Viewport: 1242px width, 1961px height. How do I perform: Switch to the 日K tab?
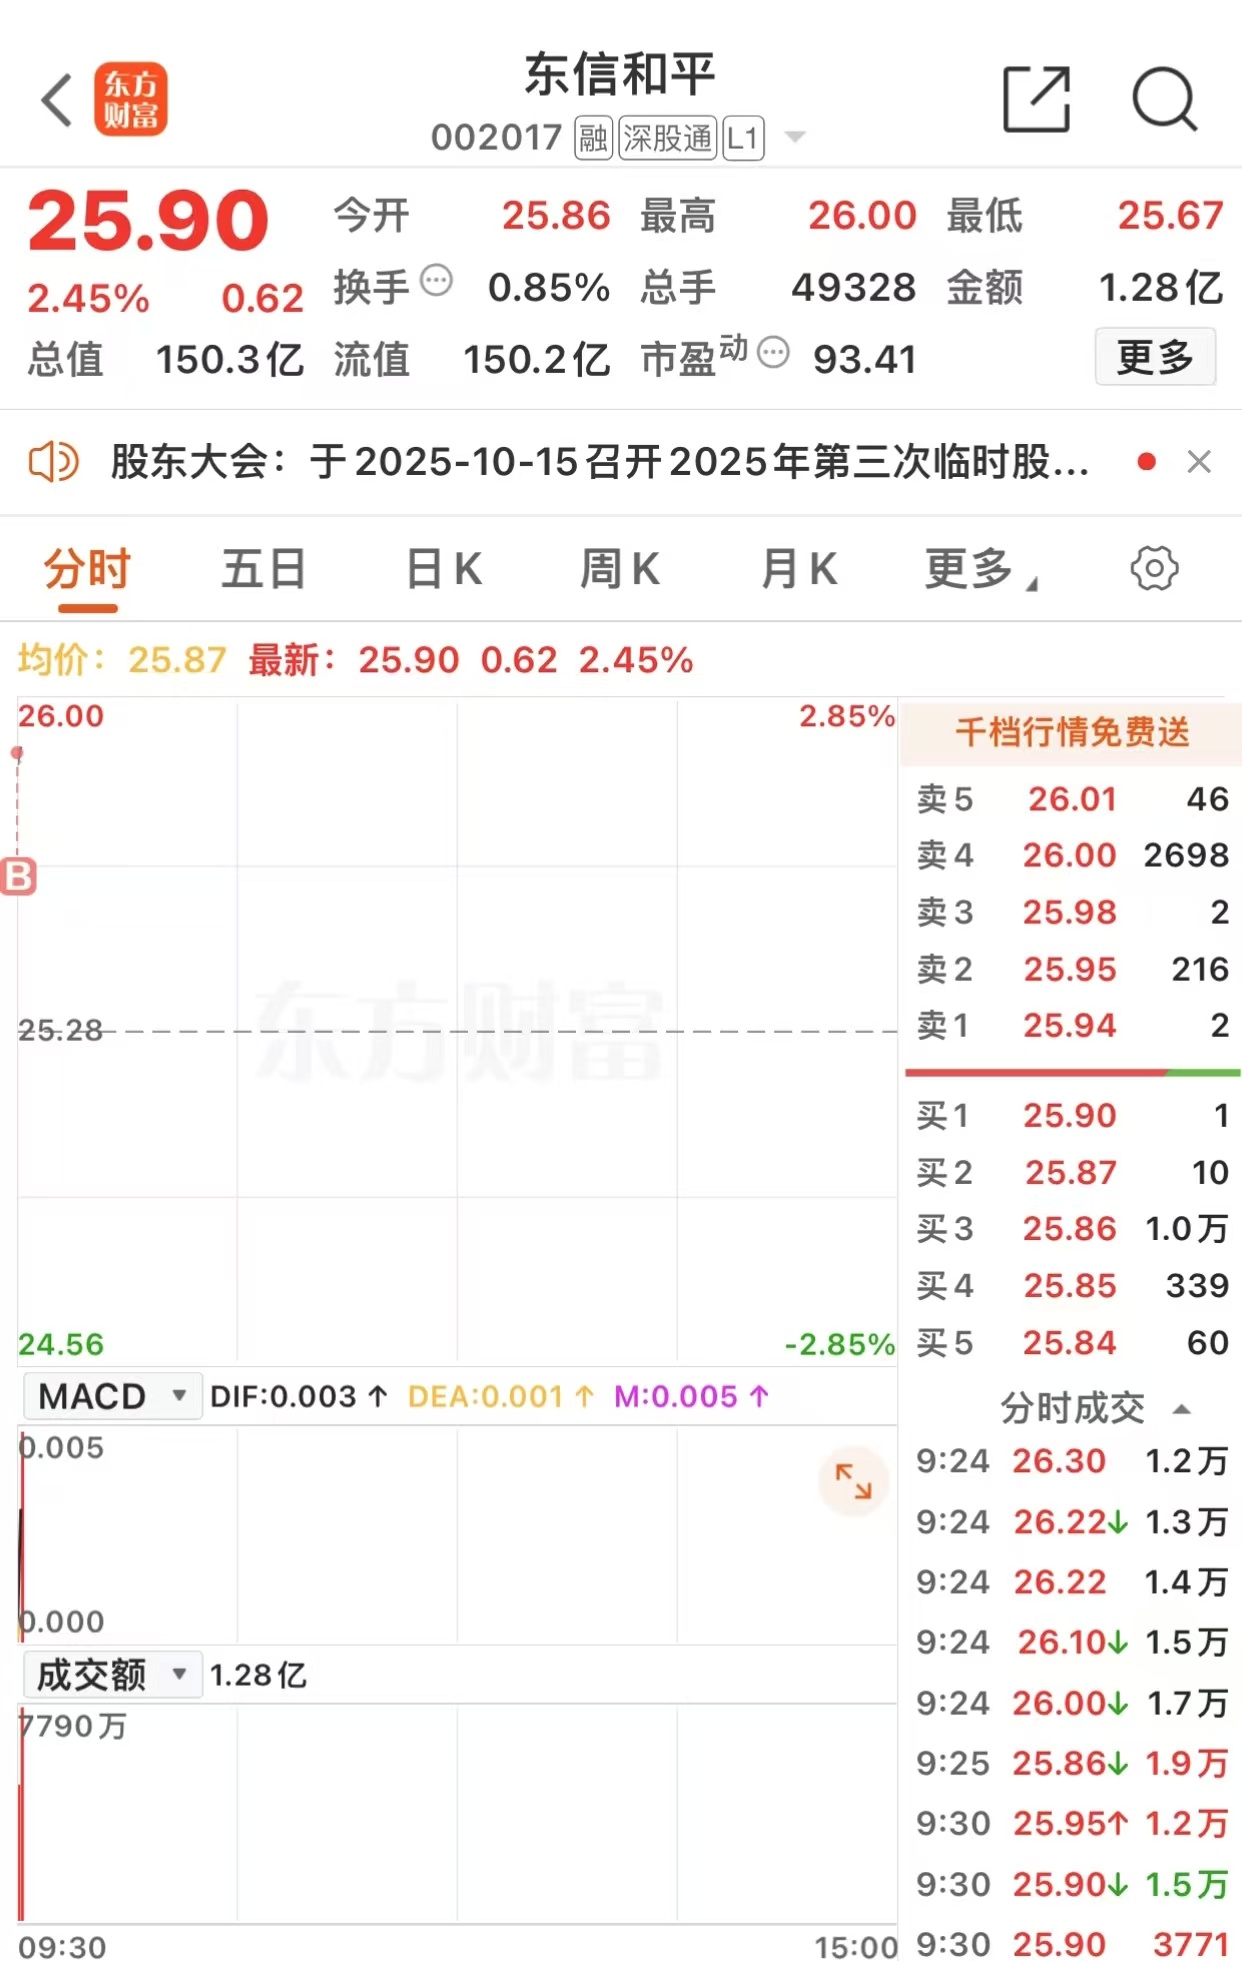(x=444, y=570)
